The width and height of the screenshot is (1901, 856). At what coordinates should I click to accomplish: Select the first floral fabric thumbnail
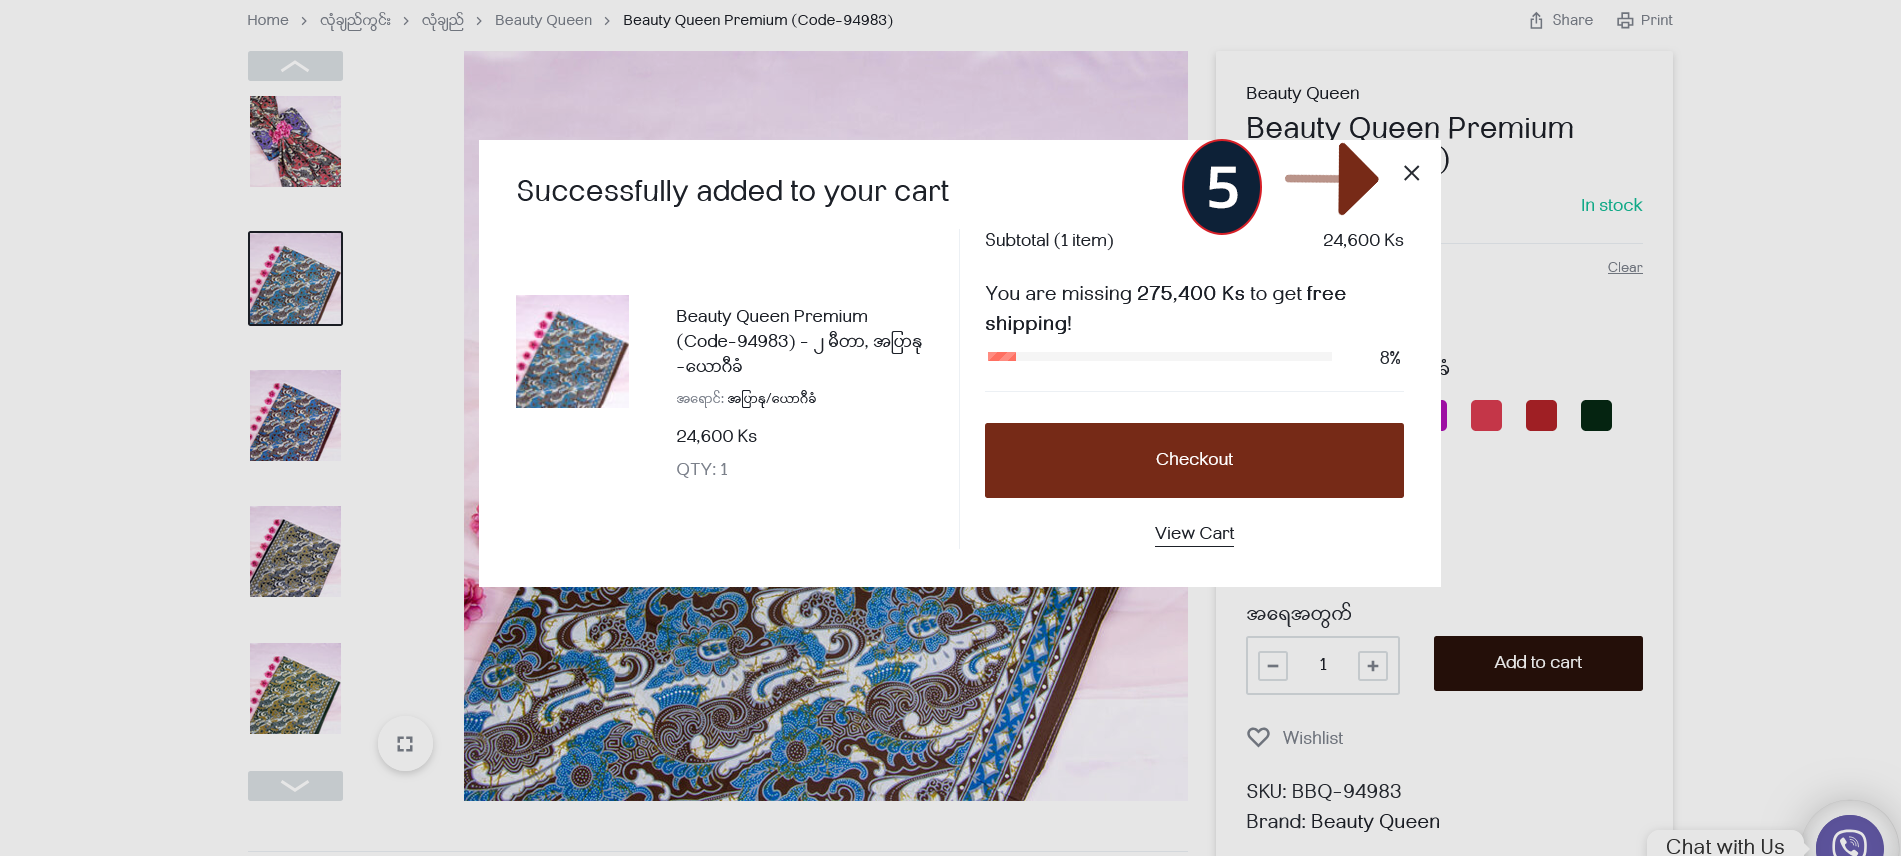pos(295,141)
